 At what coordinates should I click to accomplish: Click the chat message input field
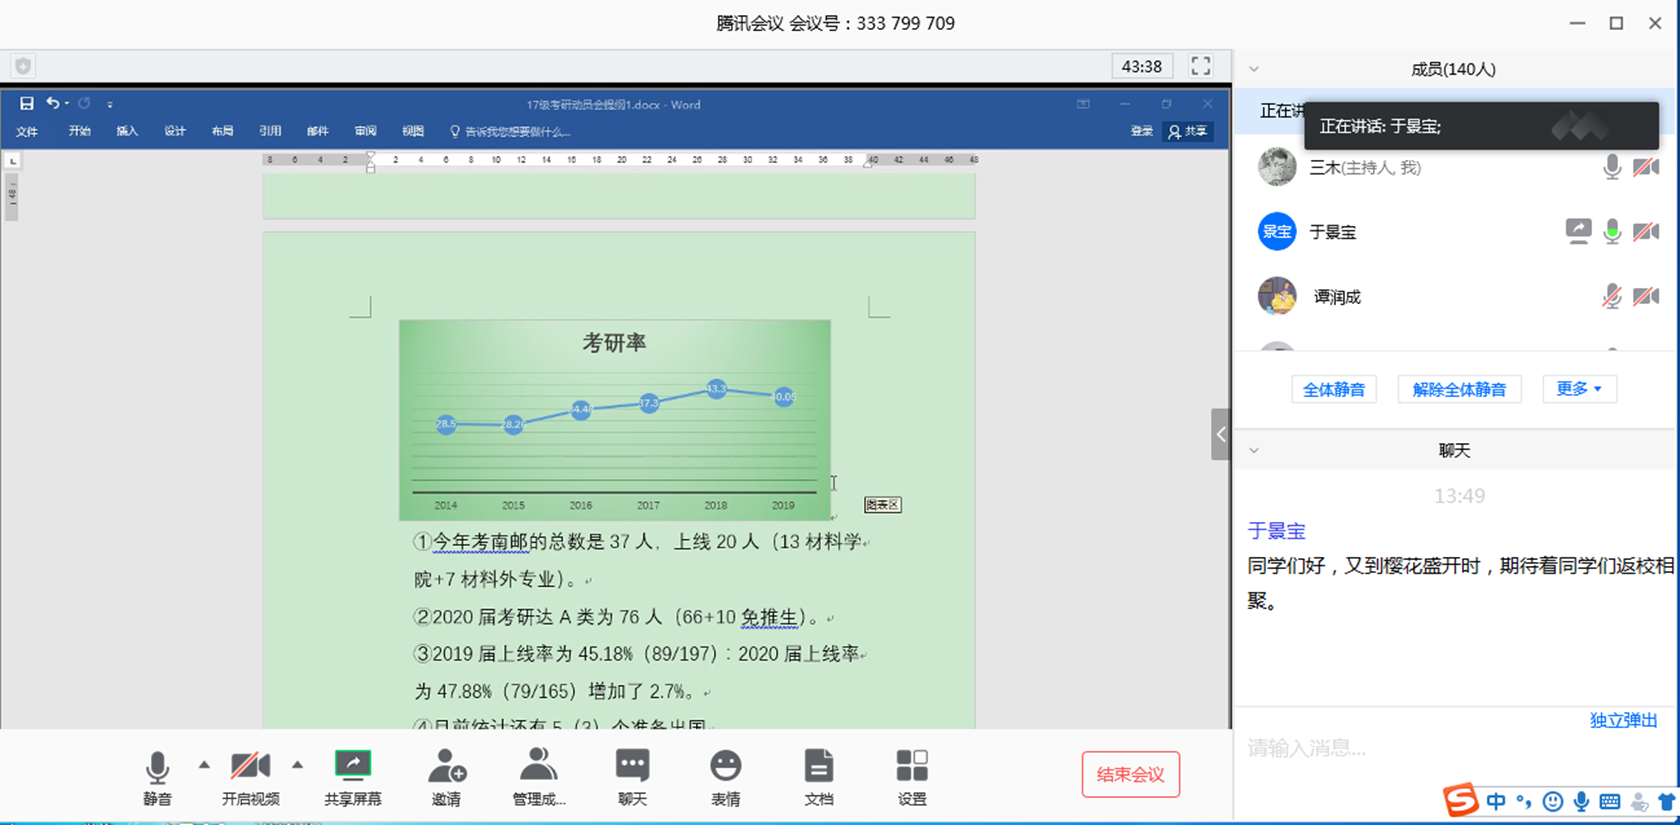[1400, 748]
